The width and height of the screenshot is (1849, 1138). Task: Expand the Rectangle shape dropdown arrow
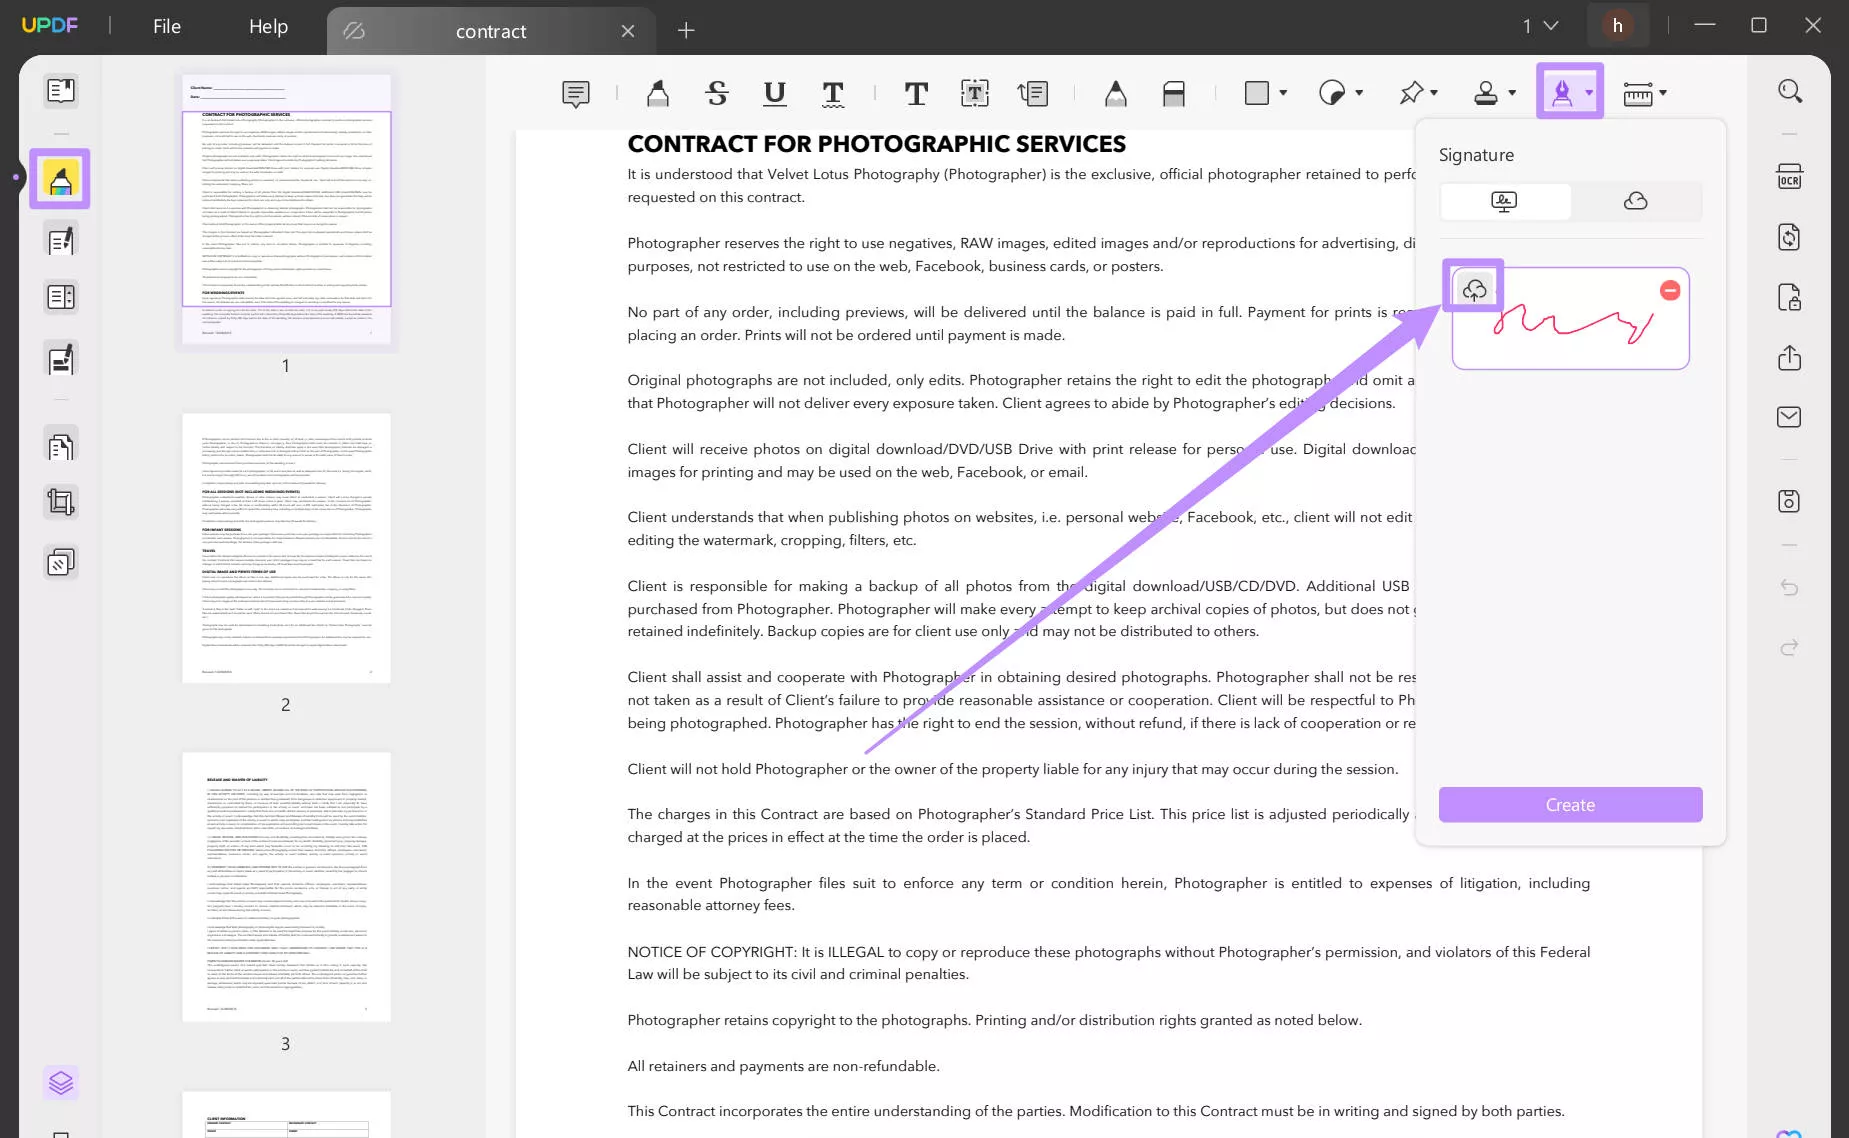point(1283,93)
